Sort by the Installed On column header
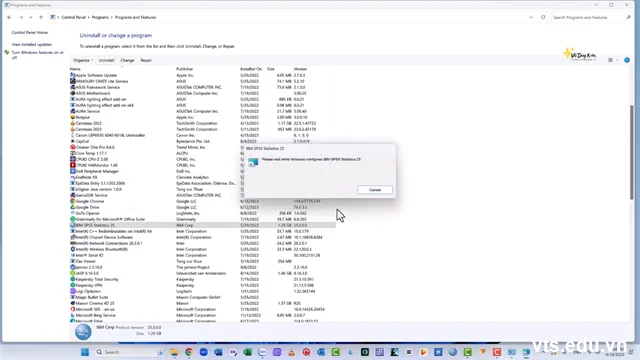Image resolution: width=640 pixels, height=360 pixels. pyautogui.click(x=251, y=69)
